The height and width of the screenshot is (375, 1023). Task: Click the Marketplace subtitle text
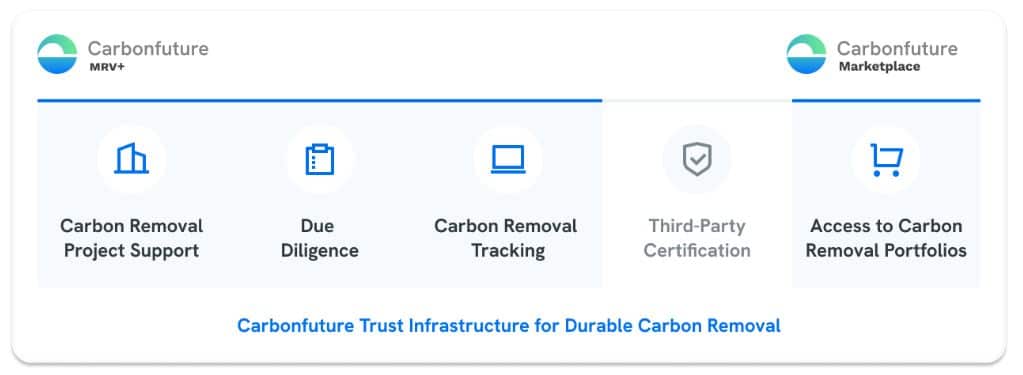(879, 67)
